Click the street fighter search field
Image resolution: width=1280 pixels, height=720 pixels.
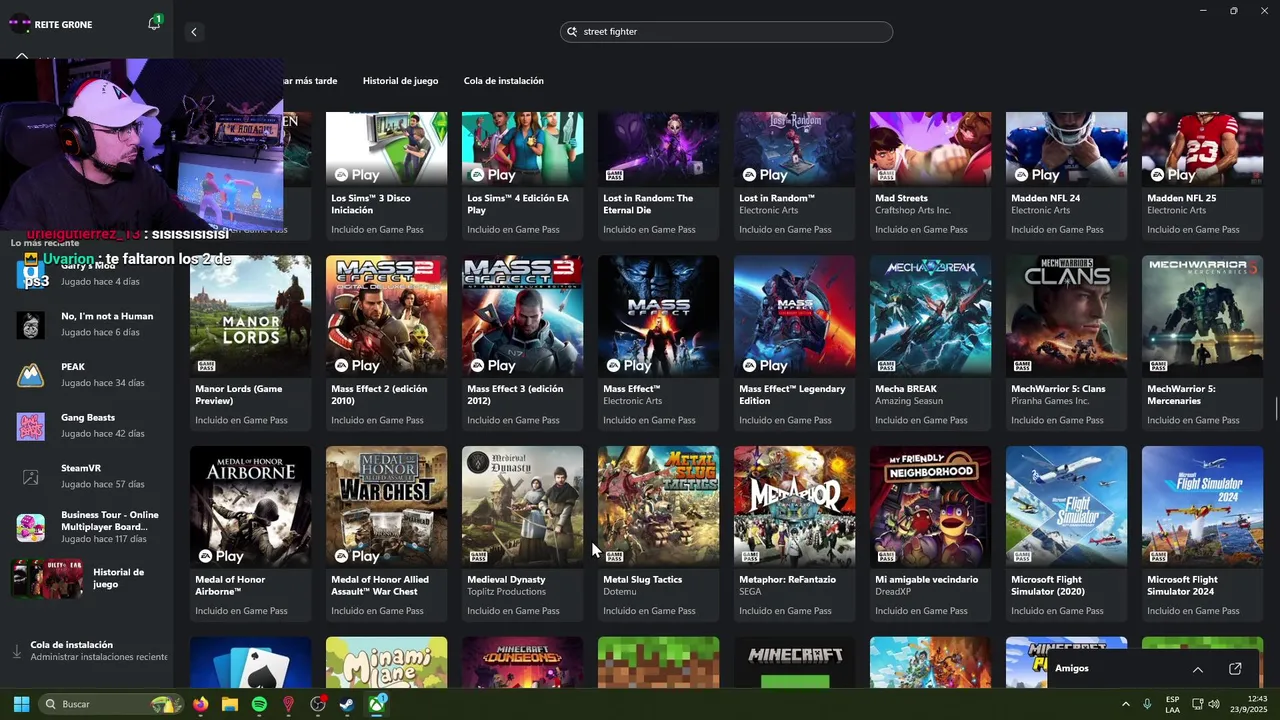[x=726, y=32]
